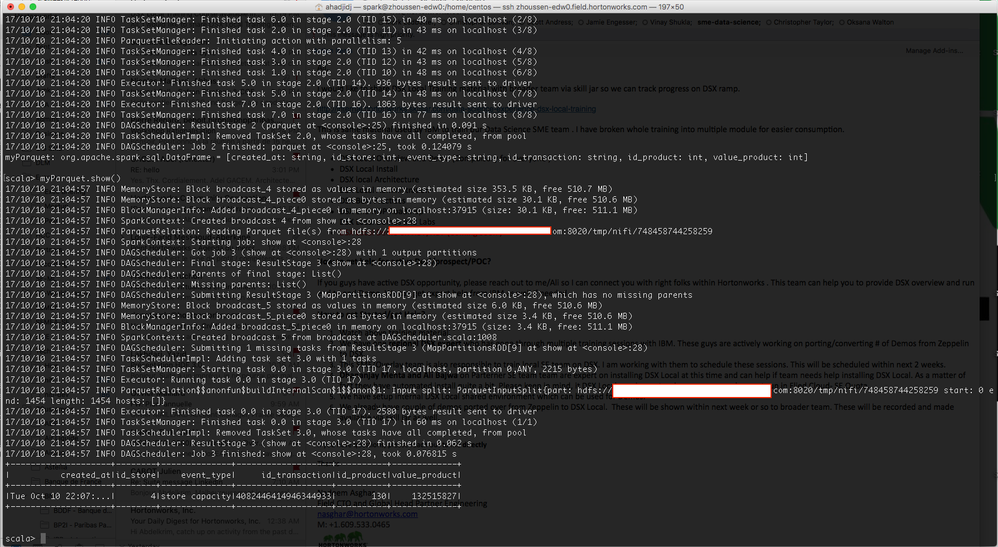Viewport: 998px width, 547px height.
Task: Click the 'Removed TaskSet 3.0' log line
Action: (x=265, y=432)
